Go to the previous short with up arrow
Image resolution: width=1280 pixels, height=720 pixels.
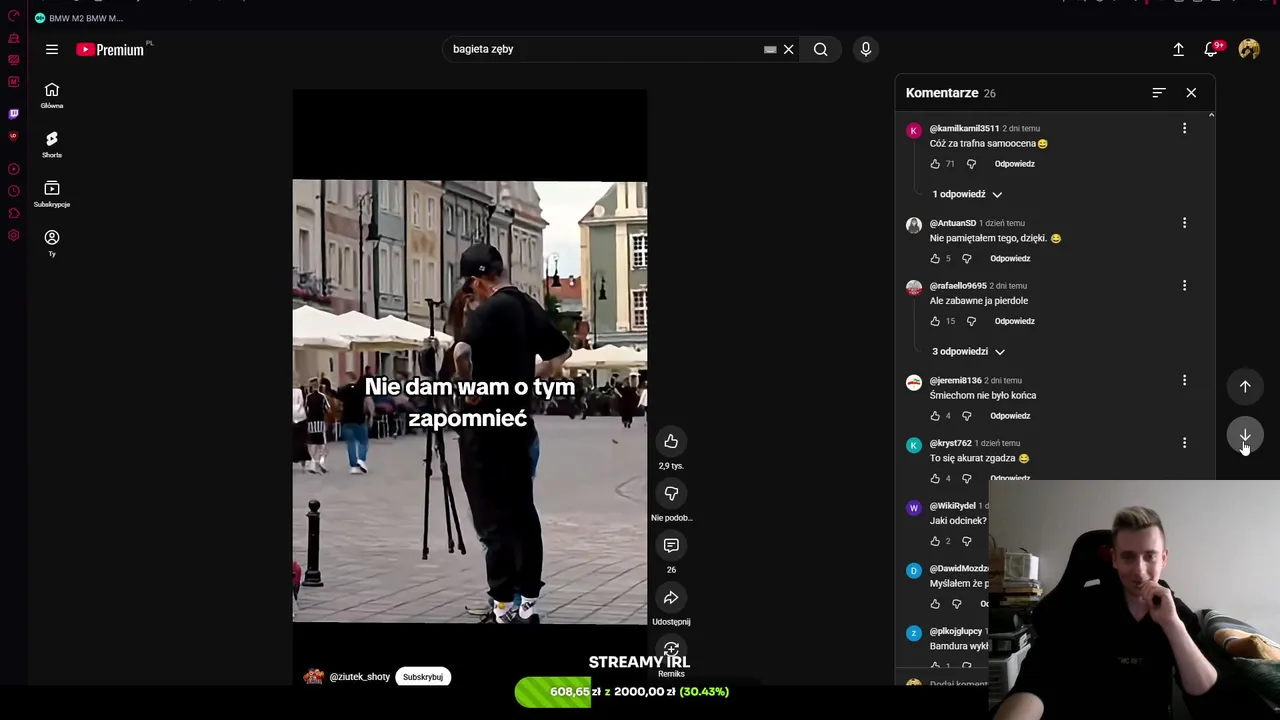1245,386
